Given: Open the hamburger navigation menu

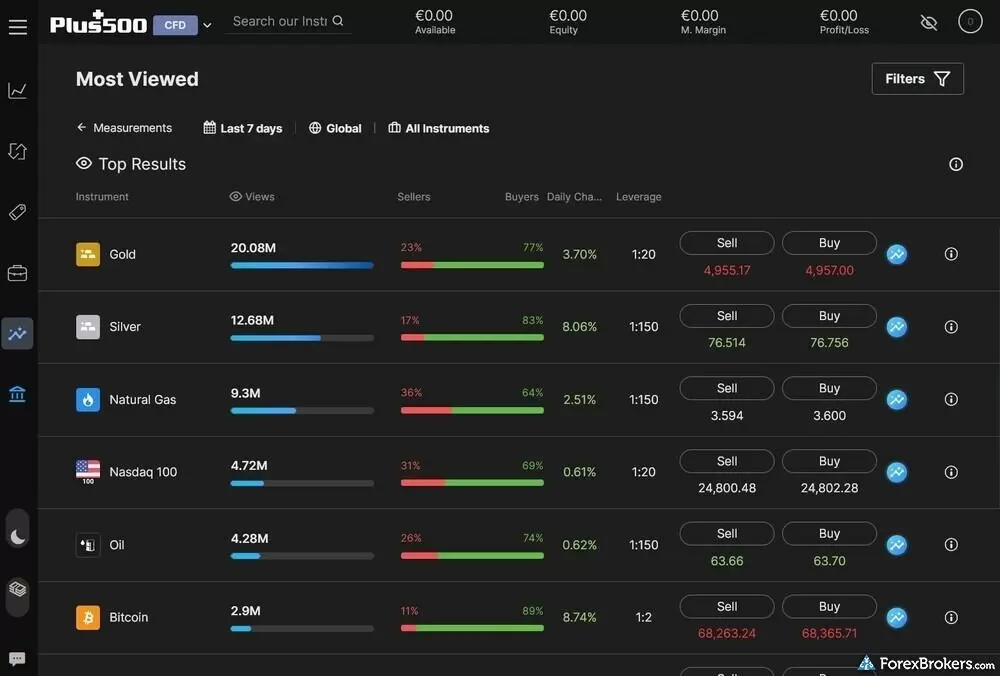Looking at the screenshot, I should pyautogui.click(x=18, y=26).
